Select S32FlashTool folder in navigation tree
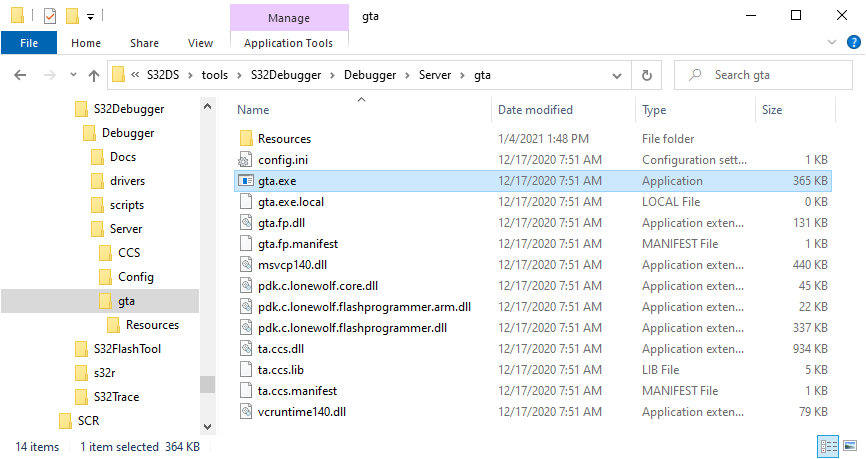Image resolution: width=866 pixels, height=459 pixels. click(x=127, y=349)
